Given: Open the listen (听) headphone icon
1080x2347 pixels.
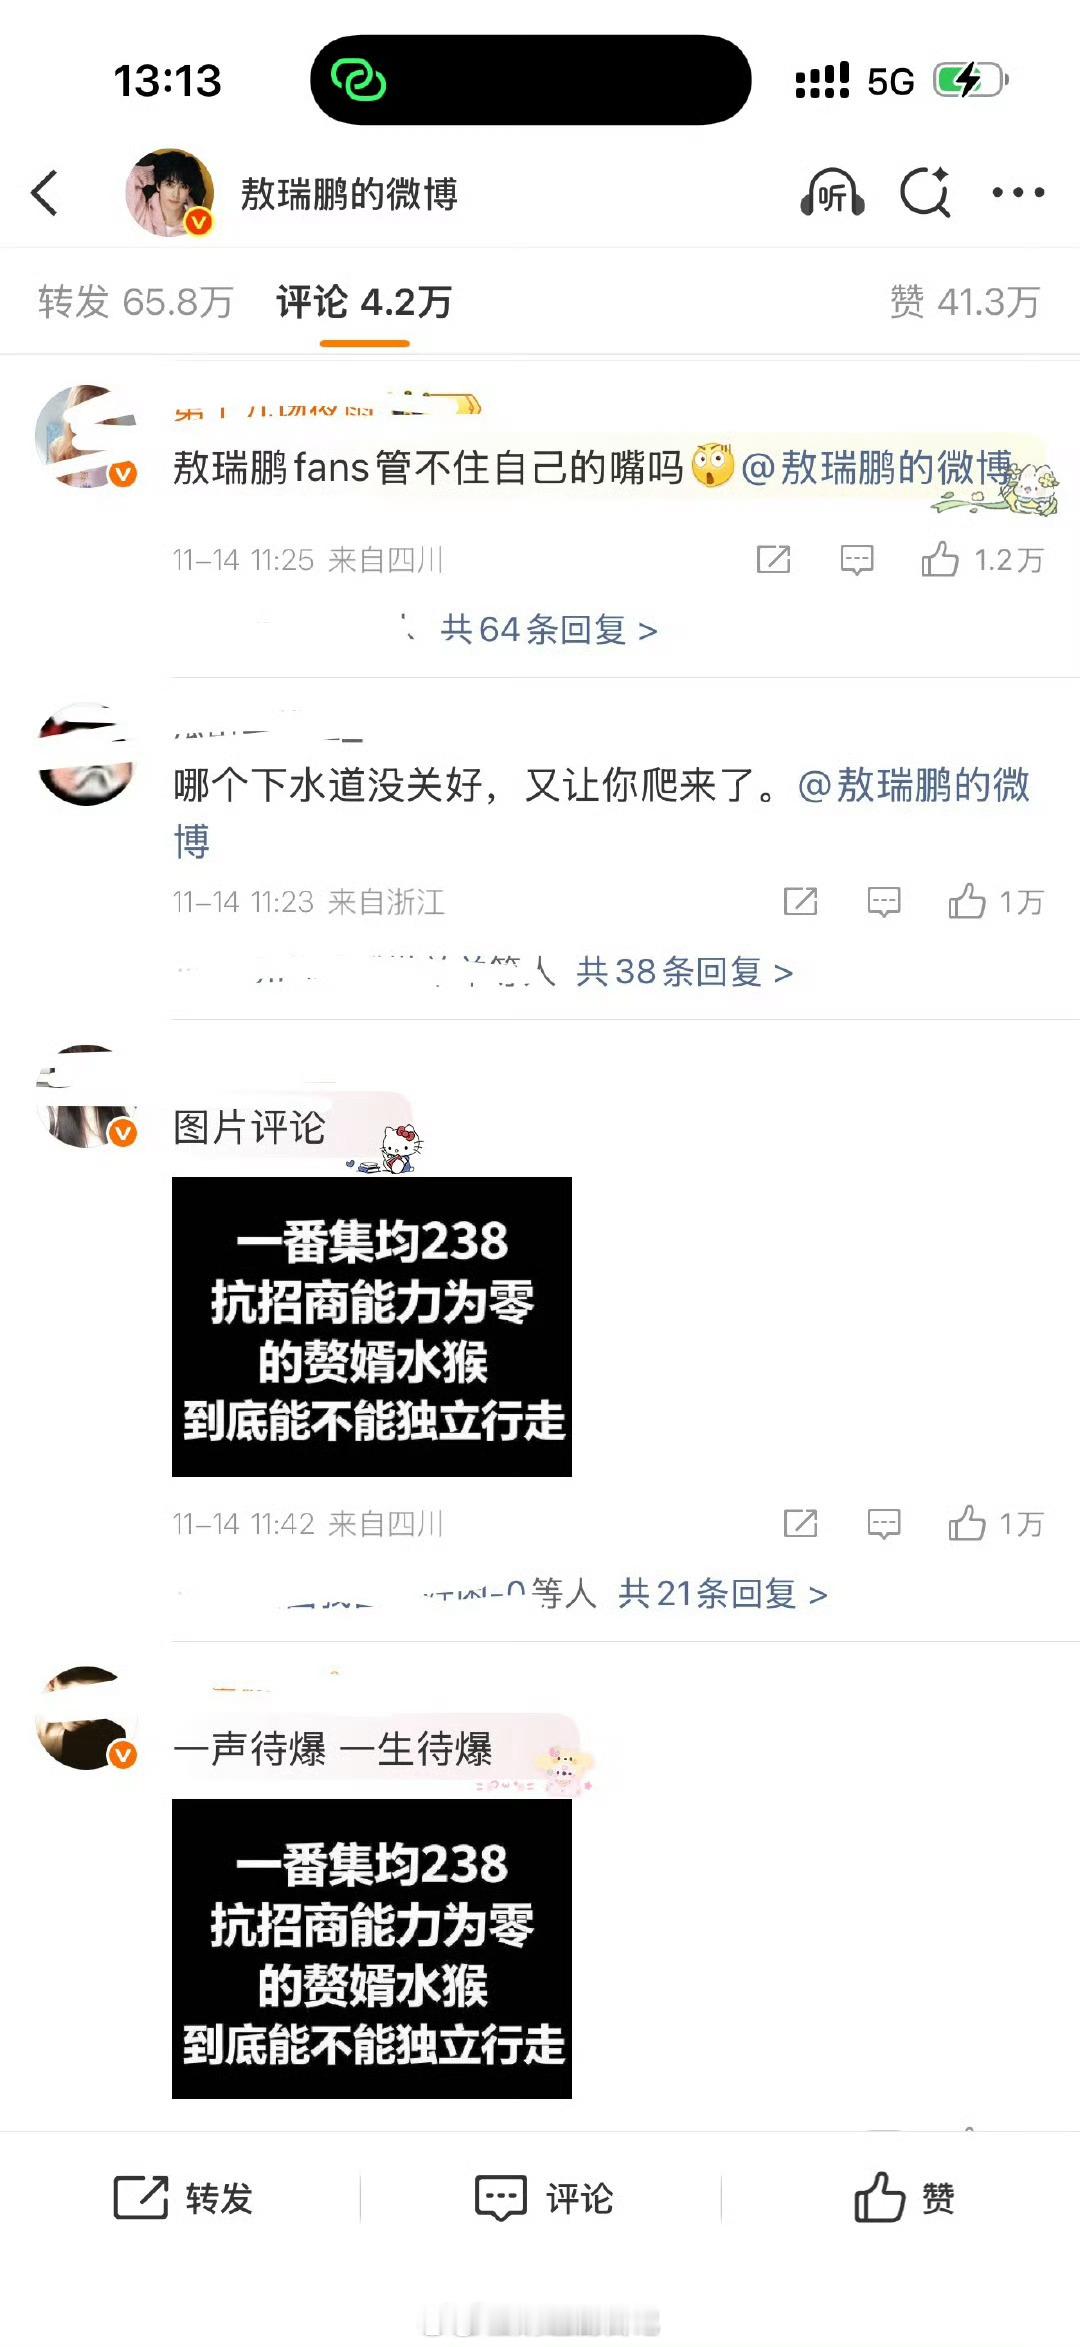Looking at the screenshot, I should pos(832,192).
